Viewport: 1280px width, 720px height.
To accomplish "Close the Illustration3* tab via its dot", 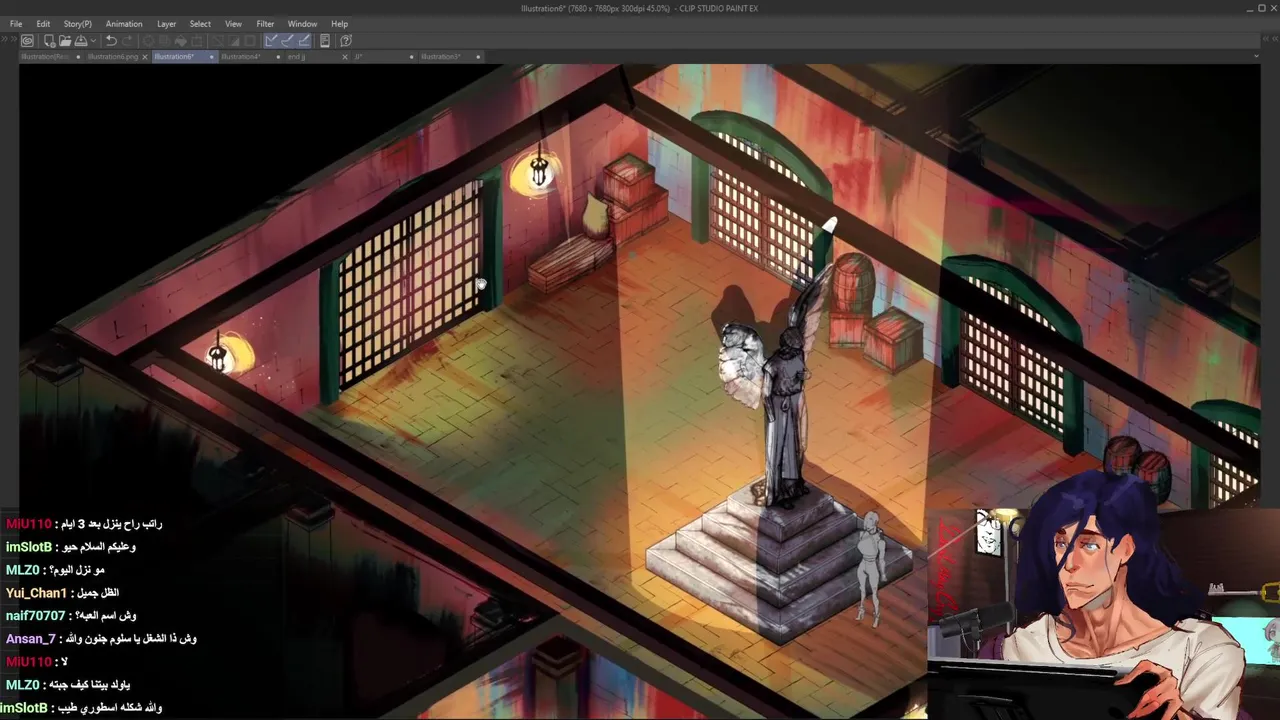I will click(x=478, y=57).
